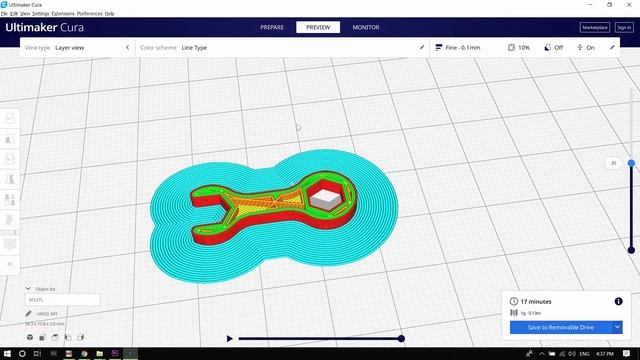Open the Preferences menu
The width and height of the screenshot is (640, 360).
[x=89, y=13]
